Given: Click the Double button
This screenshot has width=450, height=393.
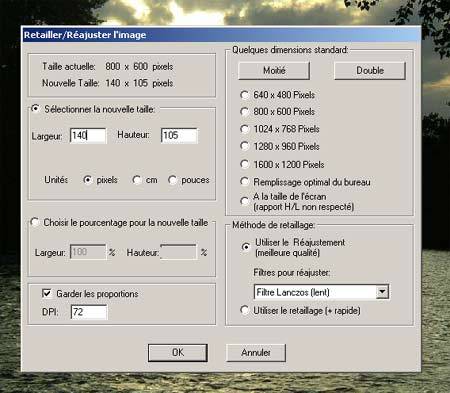Looking at the screenshot, I should point(370,71).
